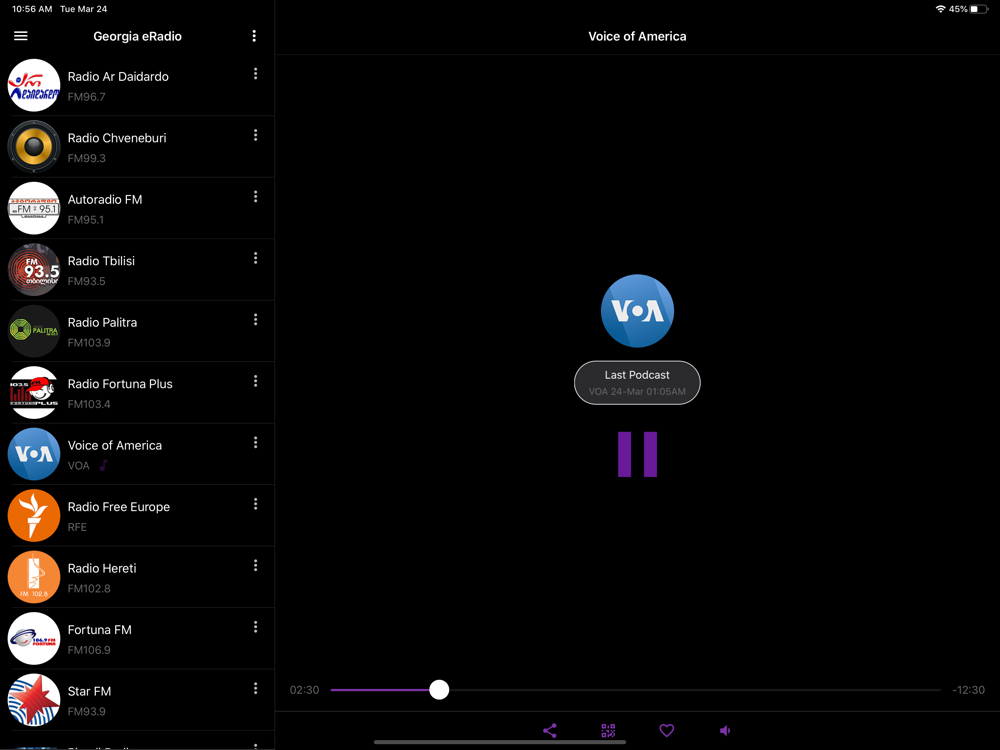1000x750 pixels.
Task: Select Radio Ar Daidardo logo
Action: coord(34,85)
